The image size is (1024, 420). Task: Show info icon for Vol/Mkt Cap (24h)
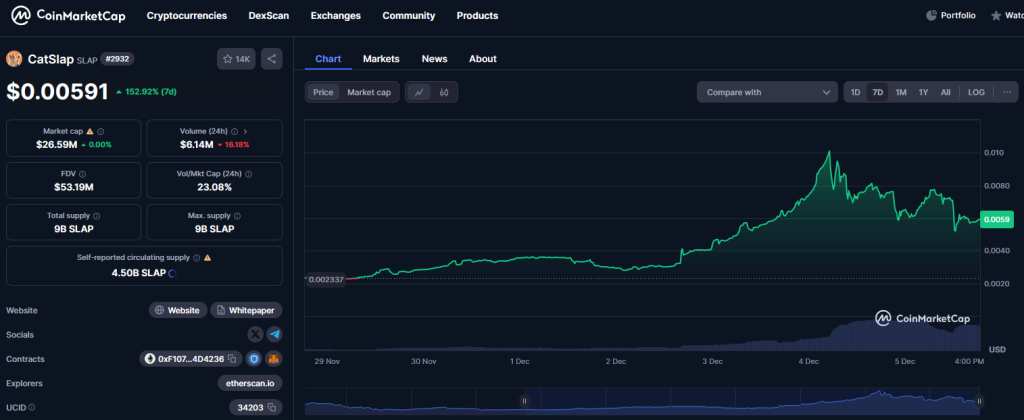click(x=249, y=174)
